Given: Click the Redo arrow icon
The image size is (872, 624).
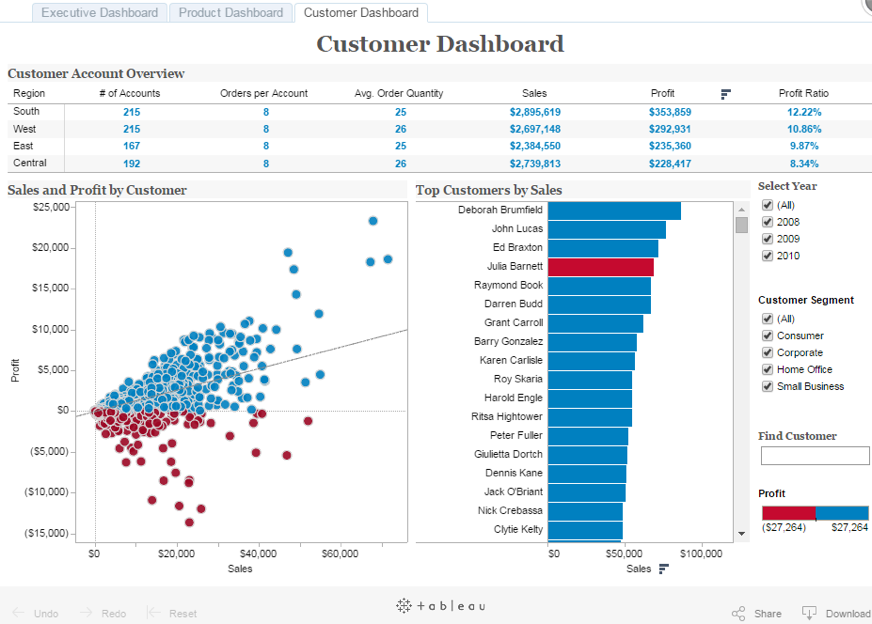Looking at the screenshot, I should point(86,613).
